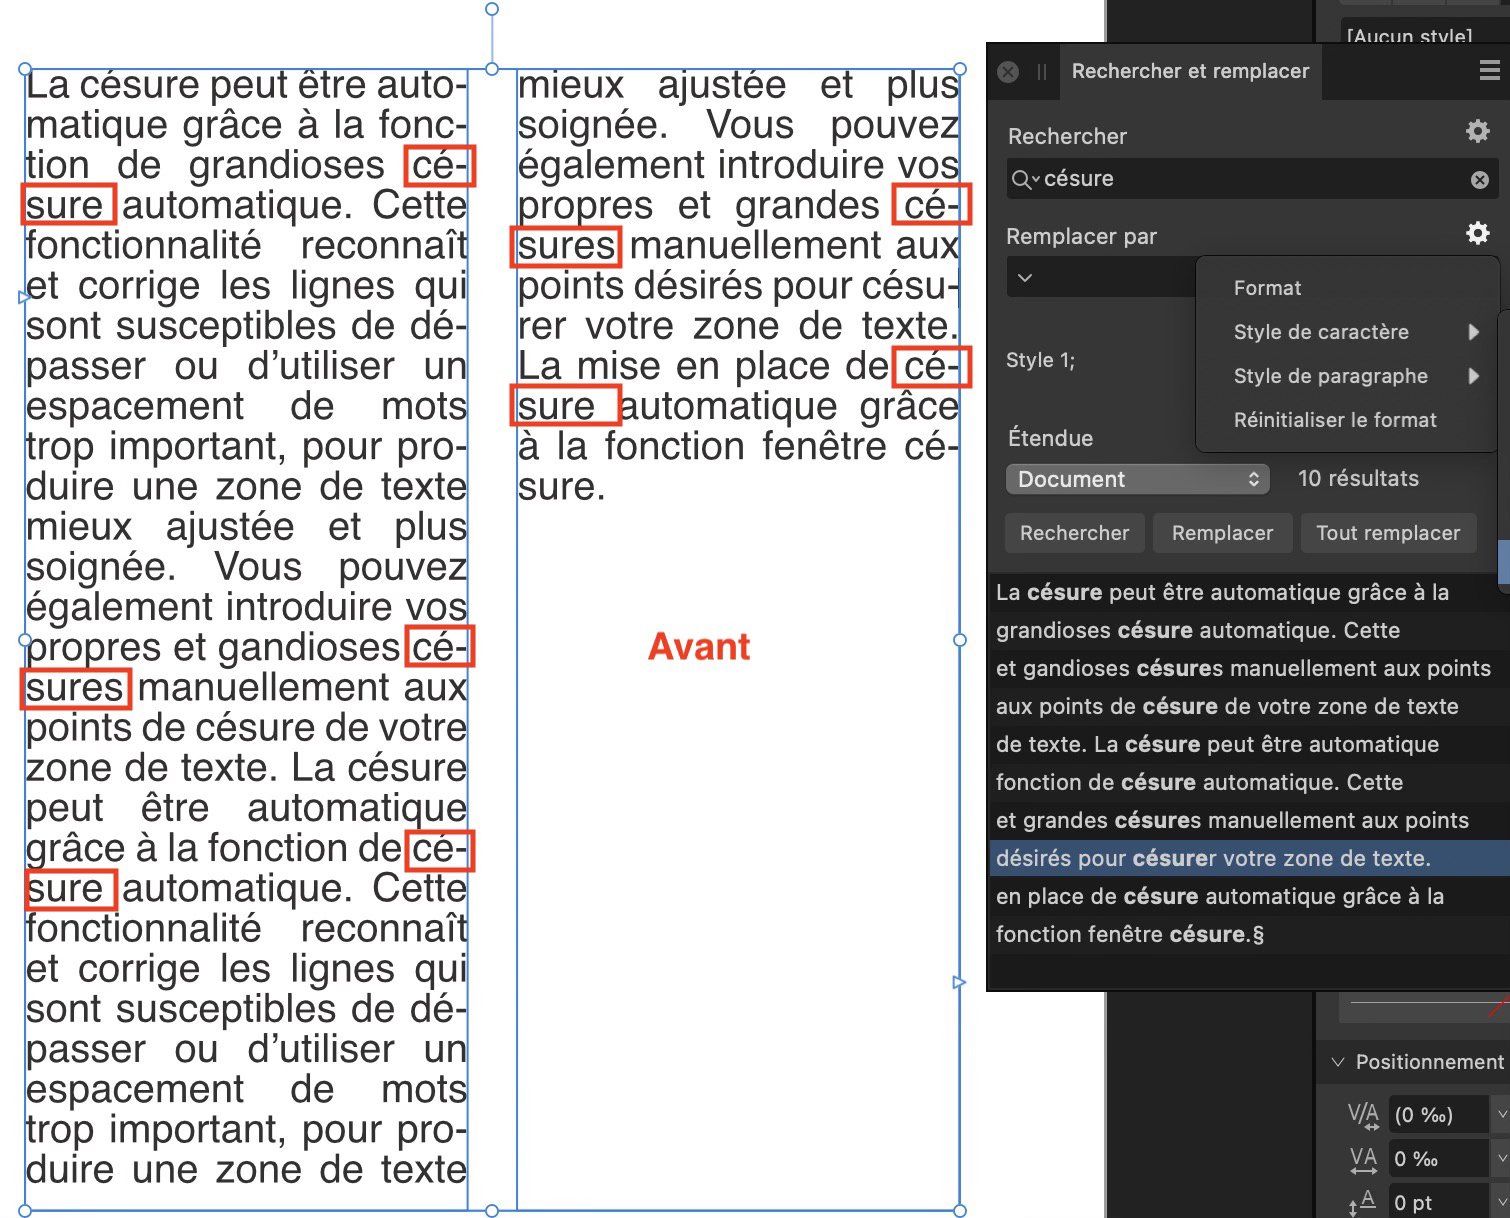Close the Rechercher et remplacer panel
The image size is (1510, 1218).
click(1008, 72)
